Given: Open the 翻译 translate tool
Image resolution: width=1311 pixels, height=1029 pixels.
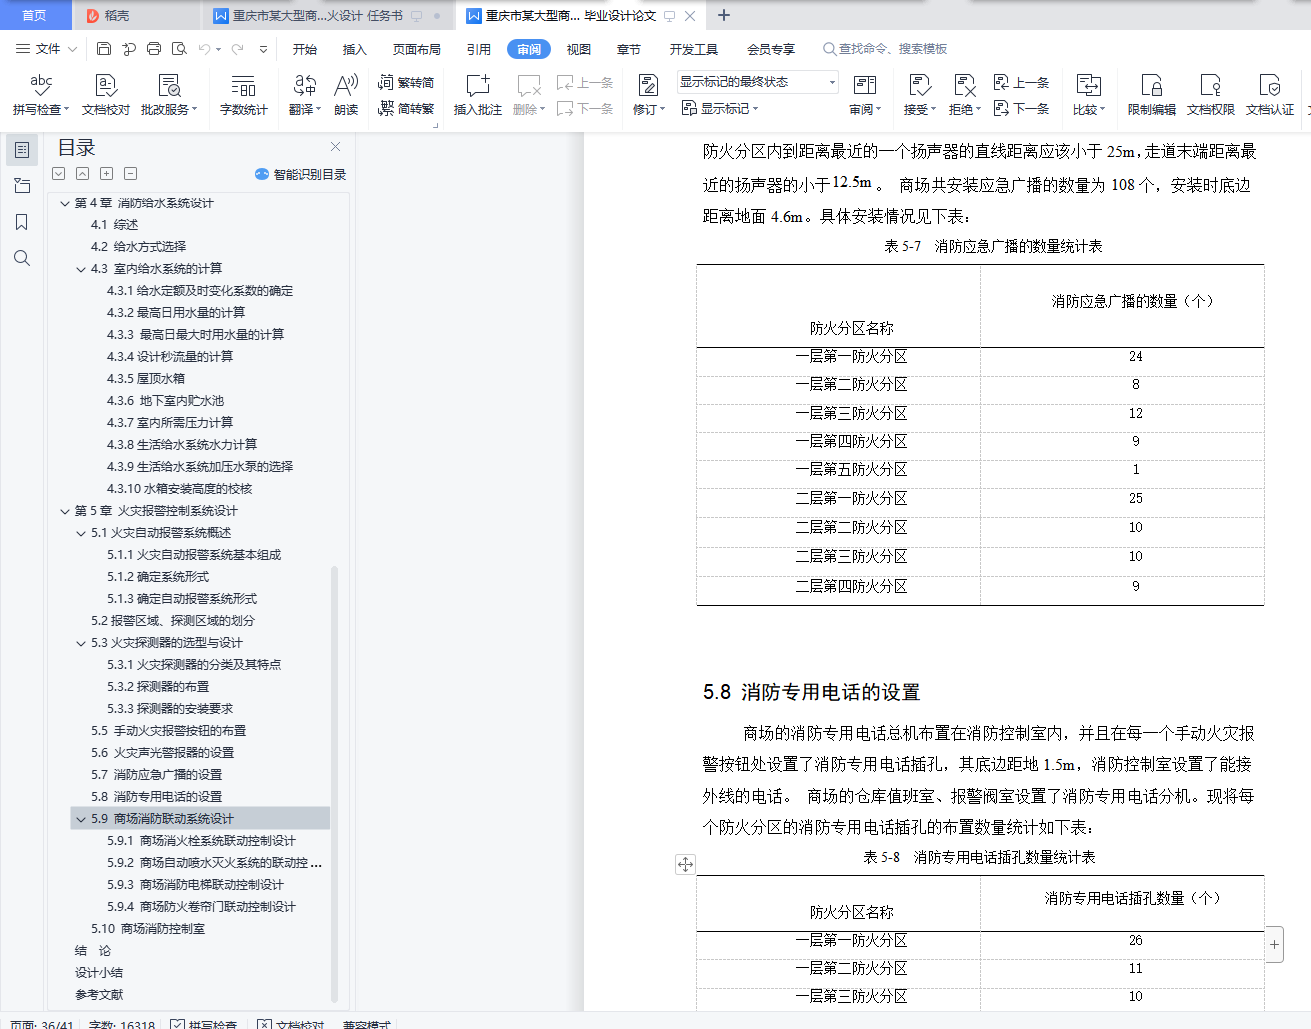Looking at the screenshot, I should [x=305, y=95].
